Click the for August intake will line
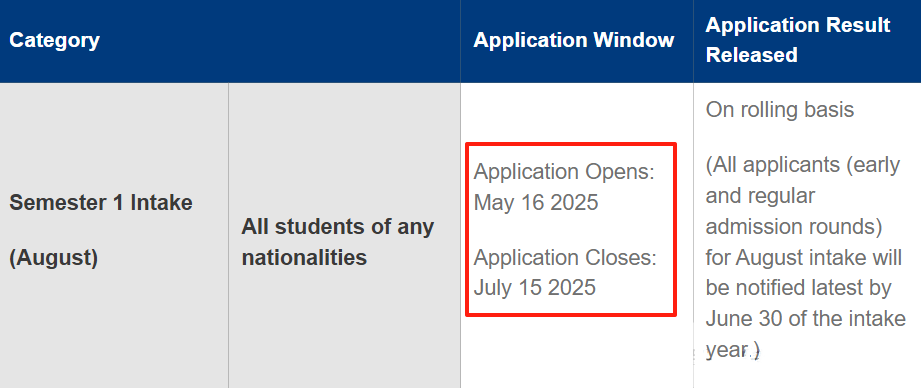The width and height of the screenshot is (921, 388). click(x=803, y=258)
